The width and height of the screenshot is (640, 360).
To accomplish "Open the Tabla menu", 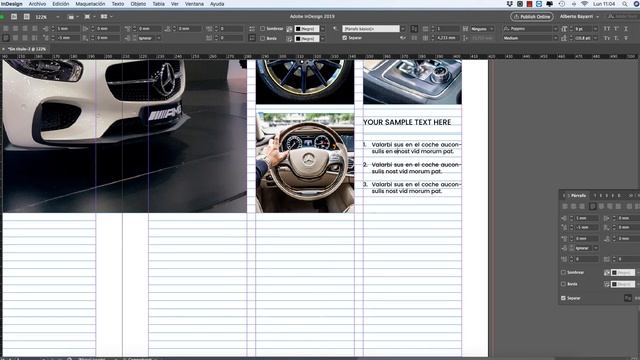I will [x=158, y=4].
